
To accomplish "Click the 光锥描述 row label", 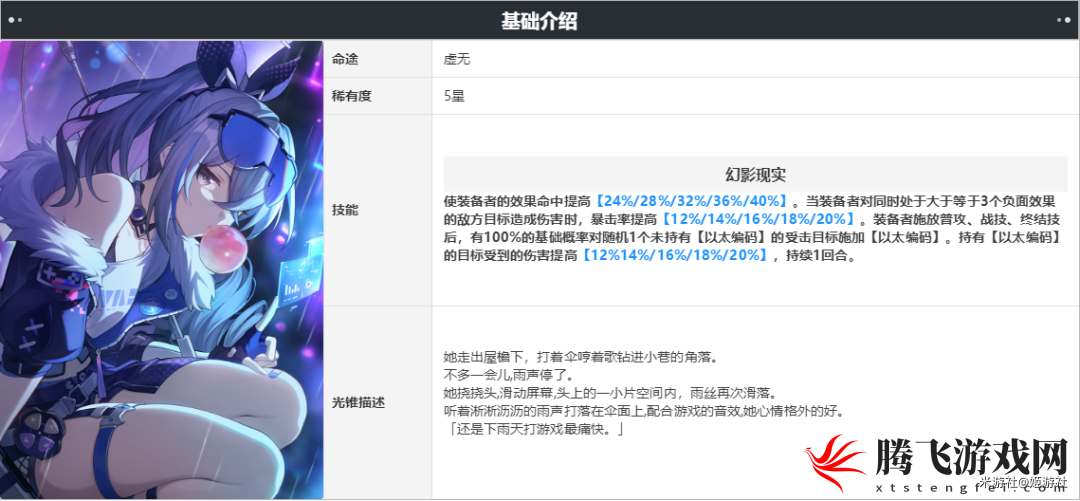I will pos(358,402).
